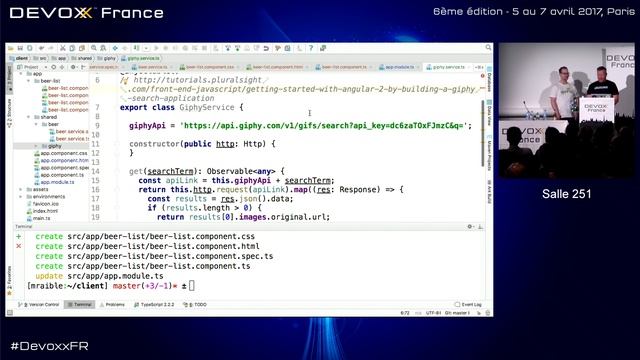
Task: Click the Replace toolbar icon
Action: [x=104, y=48]
